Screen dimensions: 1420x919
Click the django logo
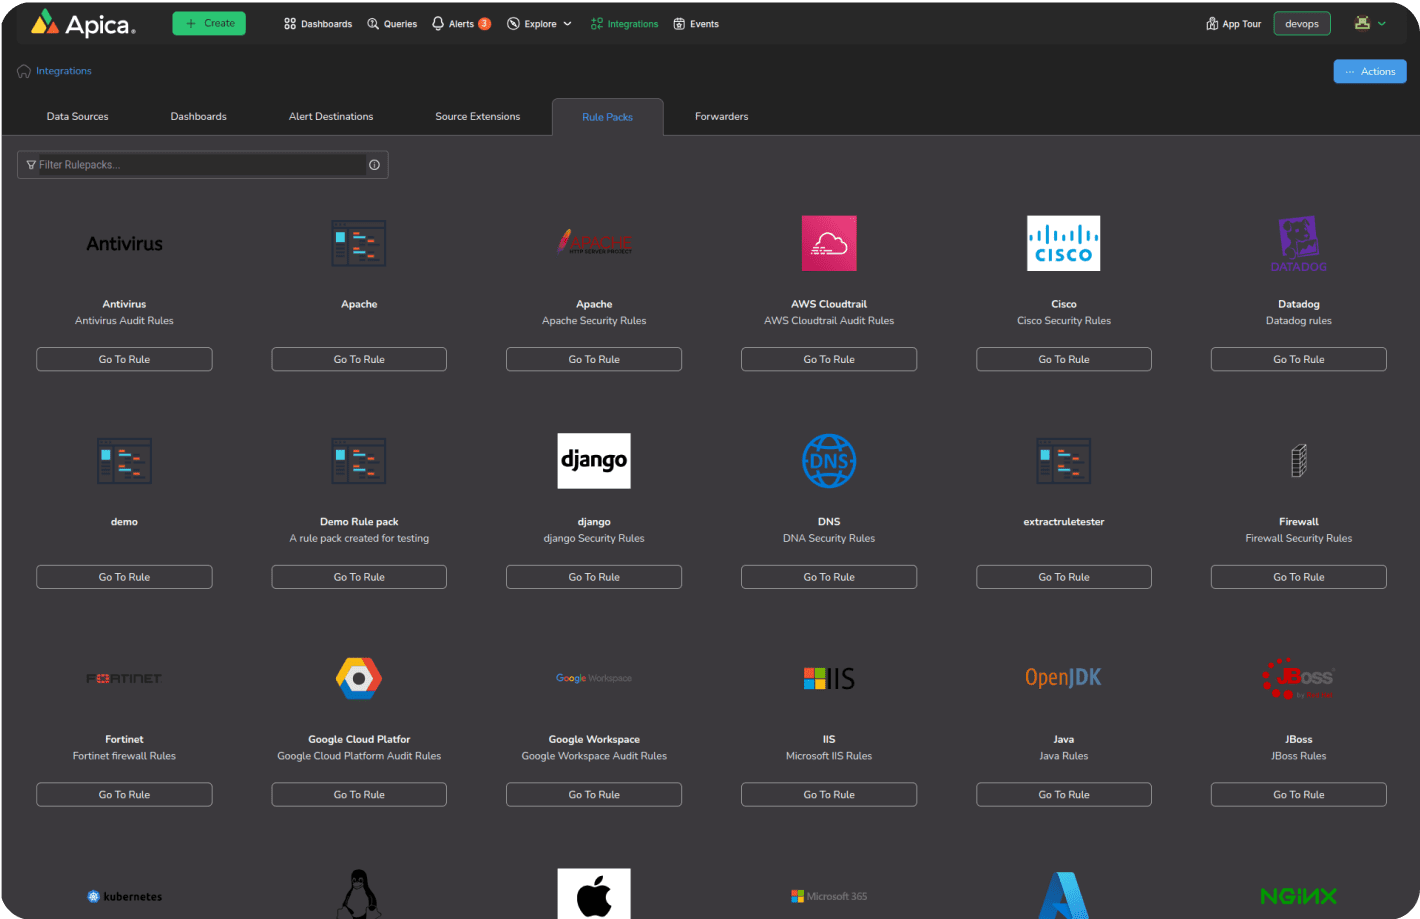(x=594, y=461)
